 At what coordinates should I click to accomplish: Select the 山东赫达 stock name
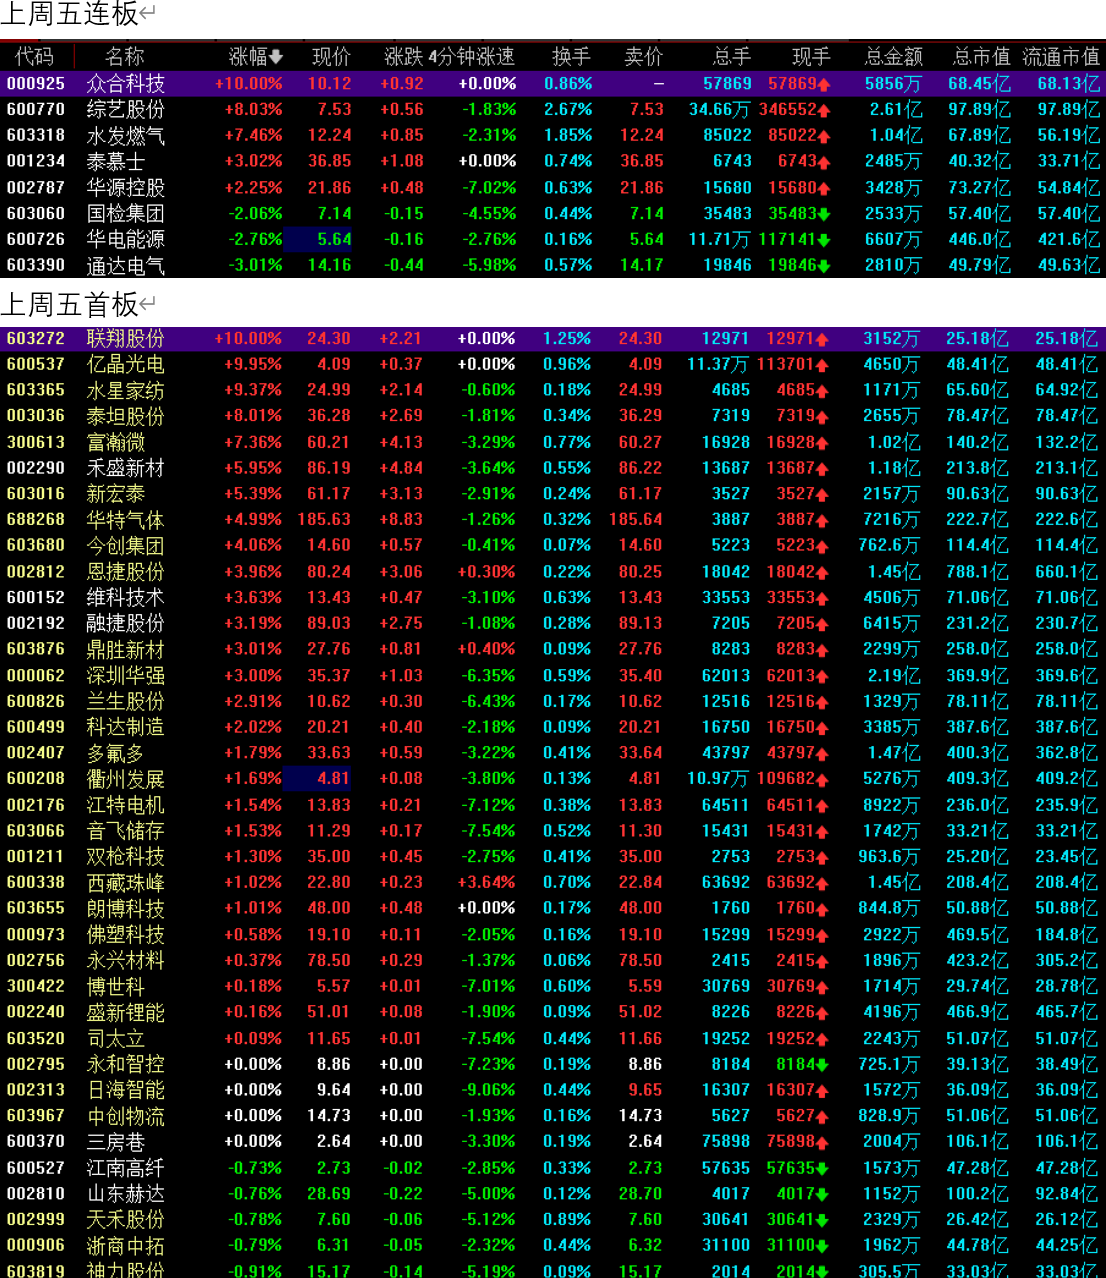point(126,1194)
